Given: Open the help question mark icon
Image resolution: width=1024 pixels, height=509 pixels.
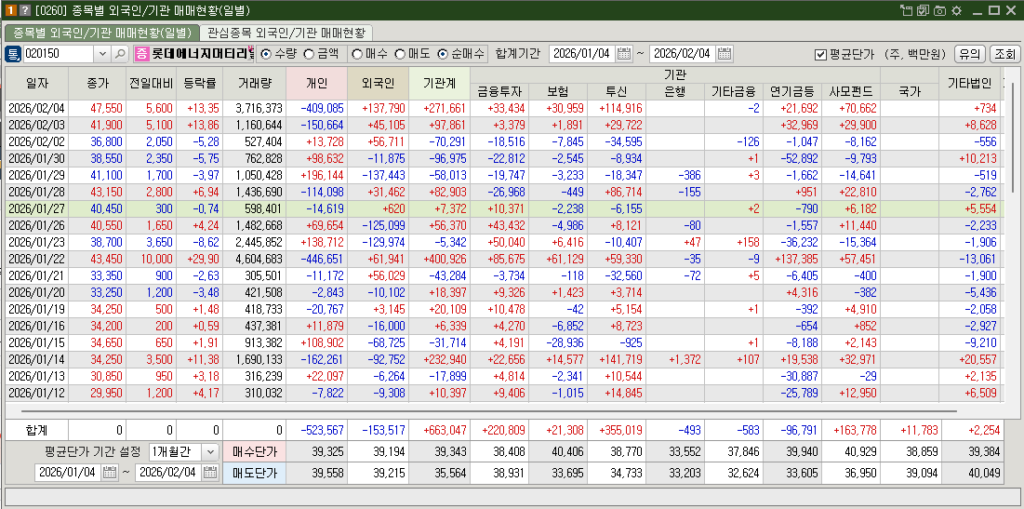Looking at the screenshot, I should (24, 10).
